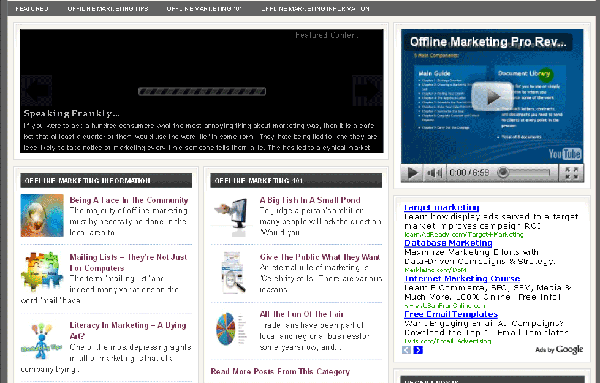Click the large play overlay on the video
600x383 pixels.
click(492, 97)
